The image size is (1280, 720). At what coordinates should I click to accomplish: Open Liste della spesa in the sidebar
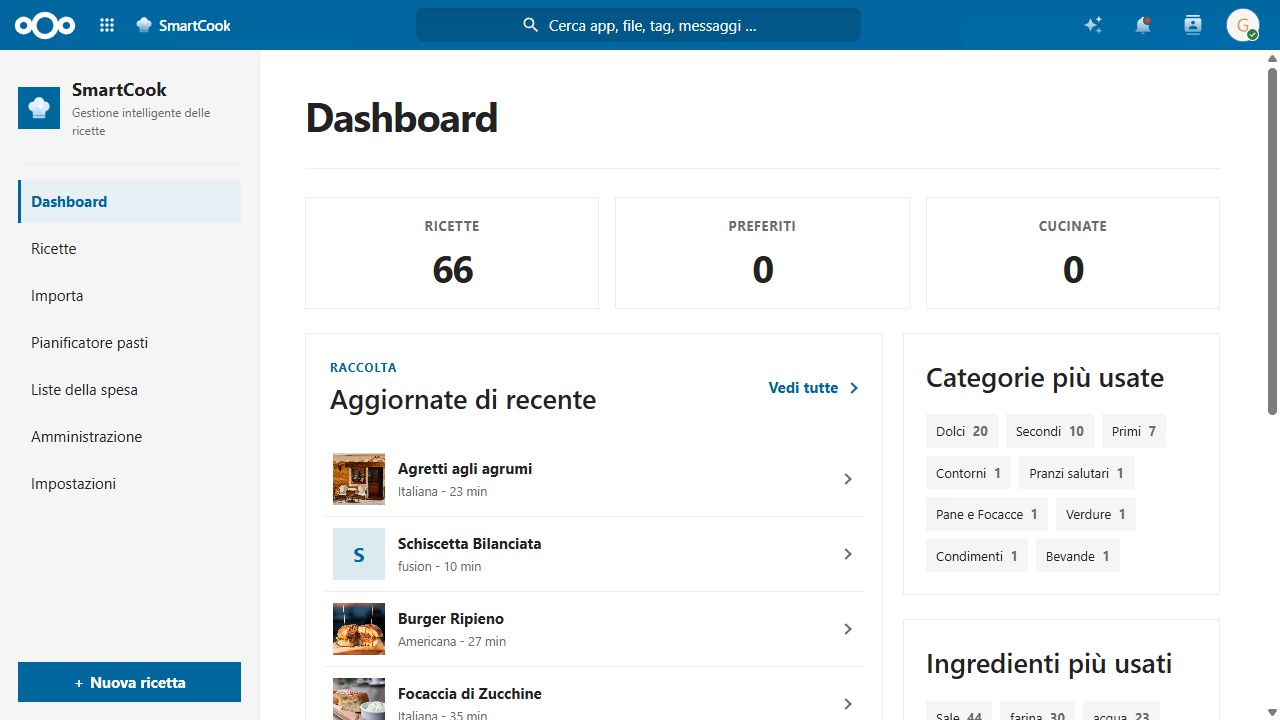pyautogui.click(x=130, y=389)
